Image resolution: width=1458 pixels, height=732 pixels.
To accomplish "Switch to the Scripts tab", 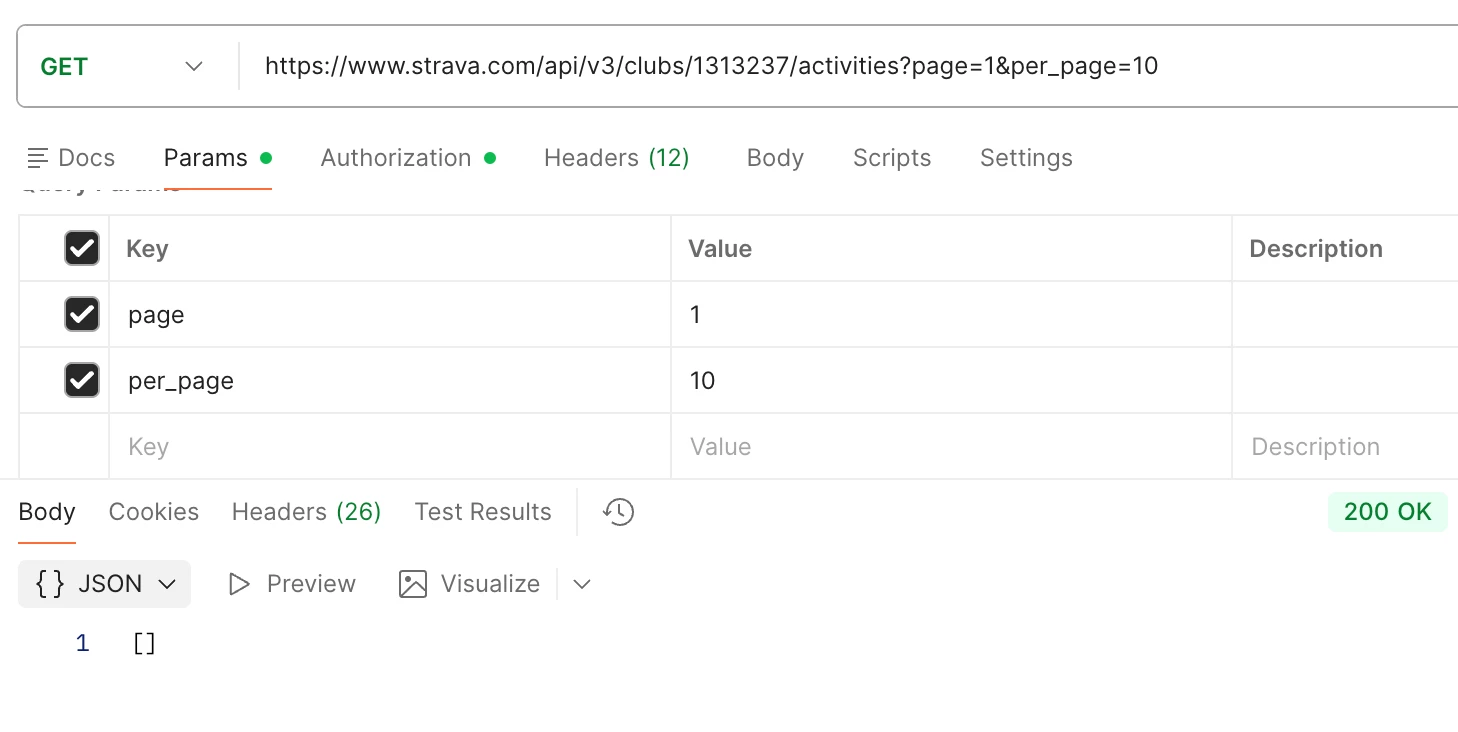I will (x=892, y=158).
